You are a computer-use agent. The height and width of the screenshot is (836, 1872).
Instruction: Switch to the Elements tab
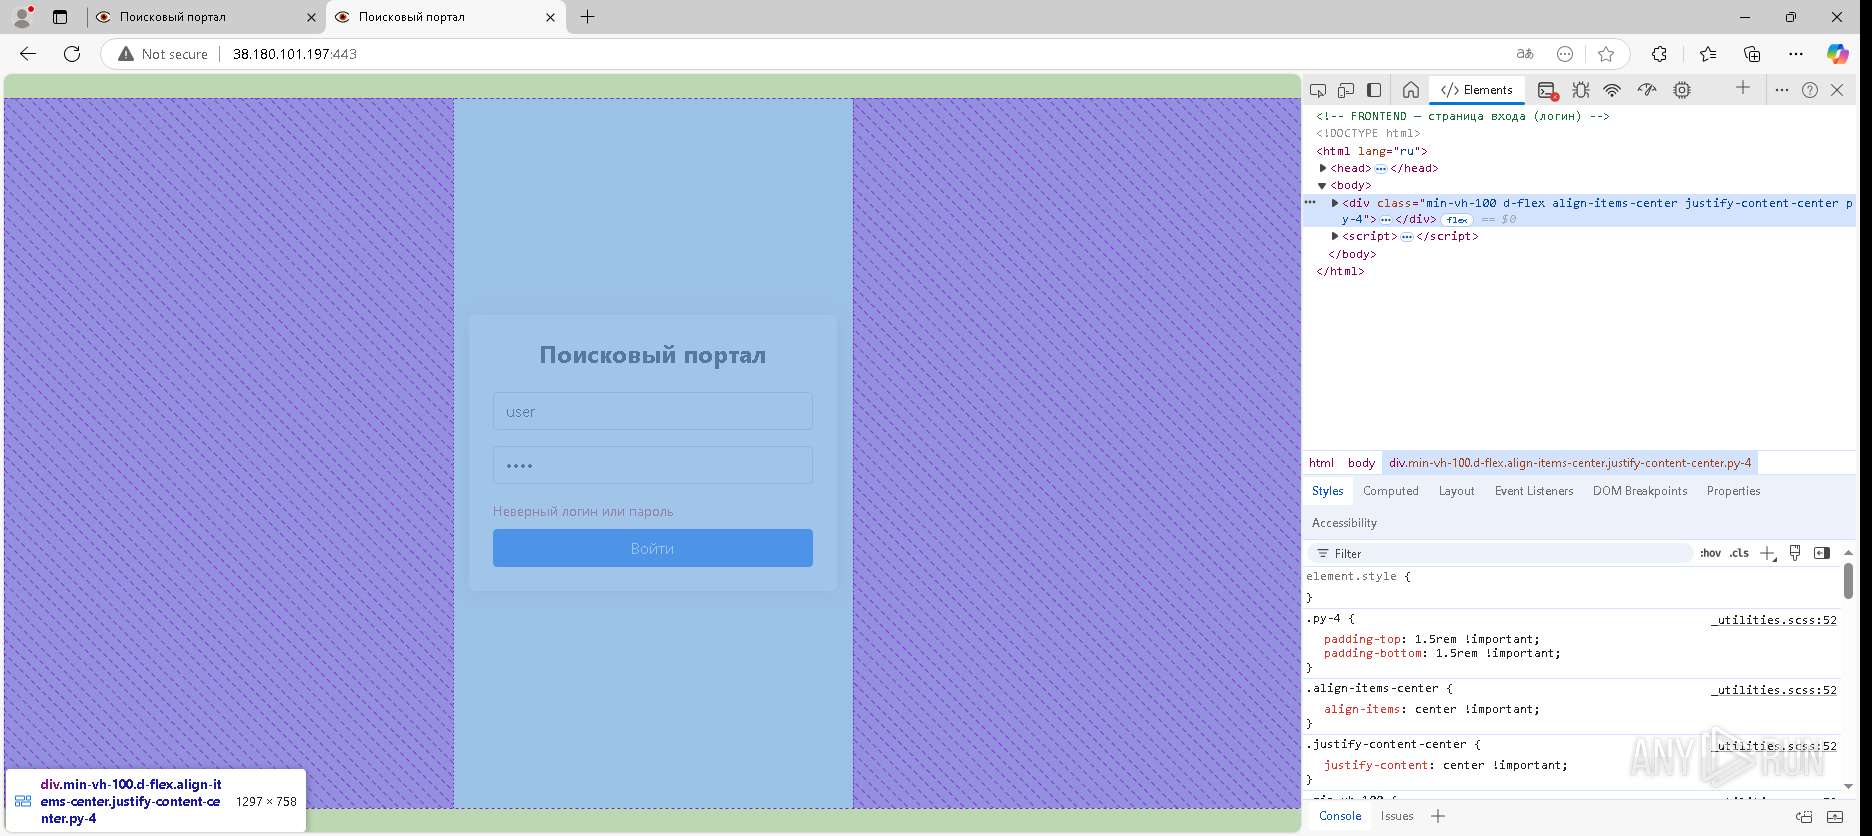(1477, 90)
